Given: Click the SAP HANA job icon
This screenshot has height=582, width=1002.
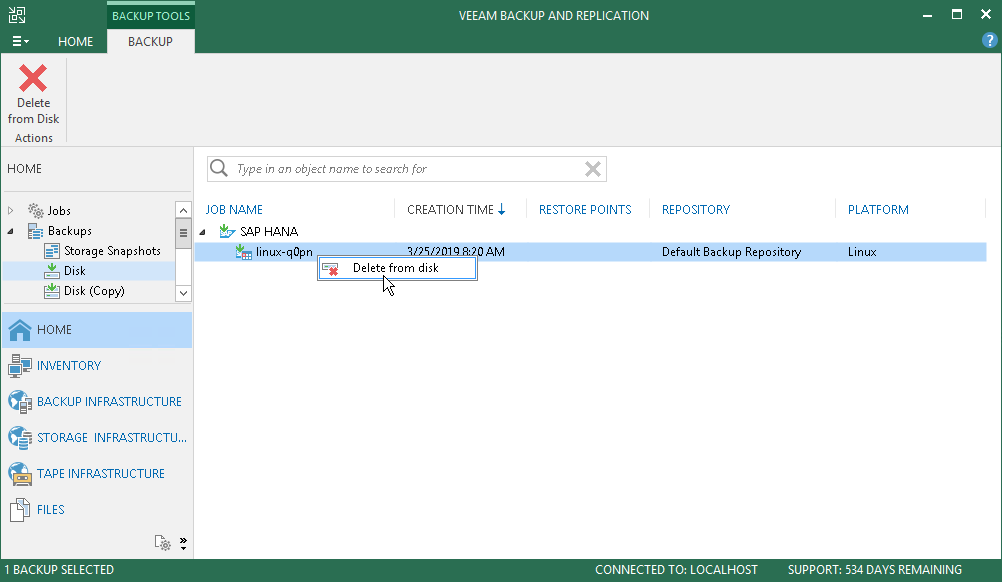Looking at the screenshot, I should (227, 231).
